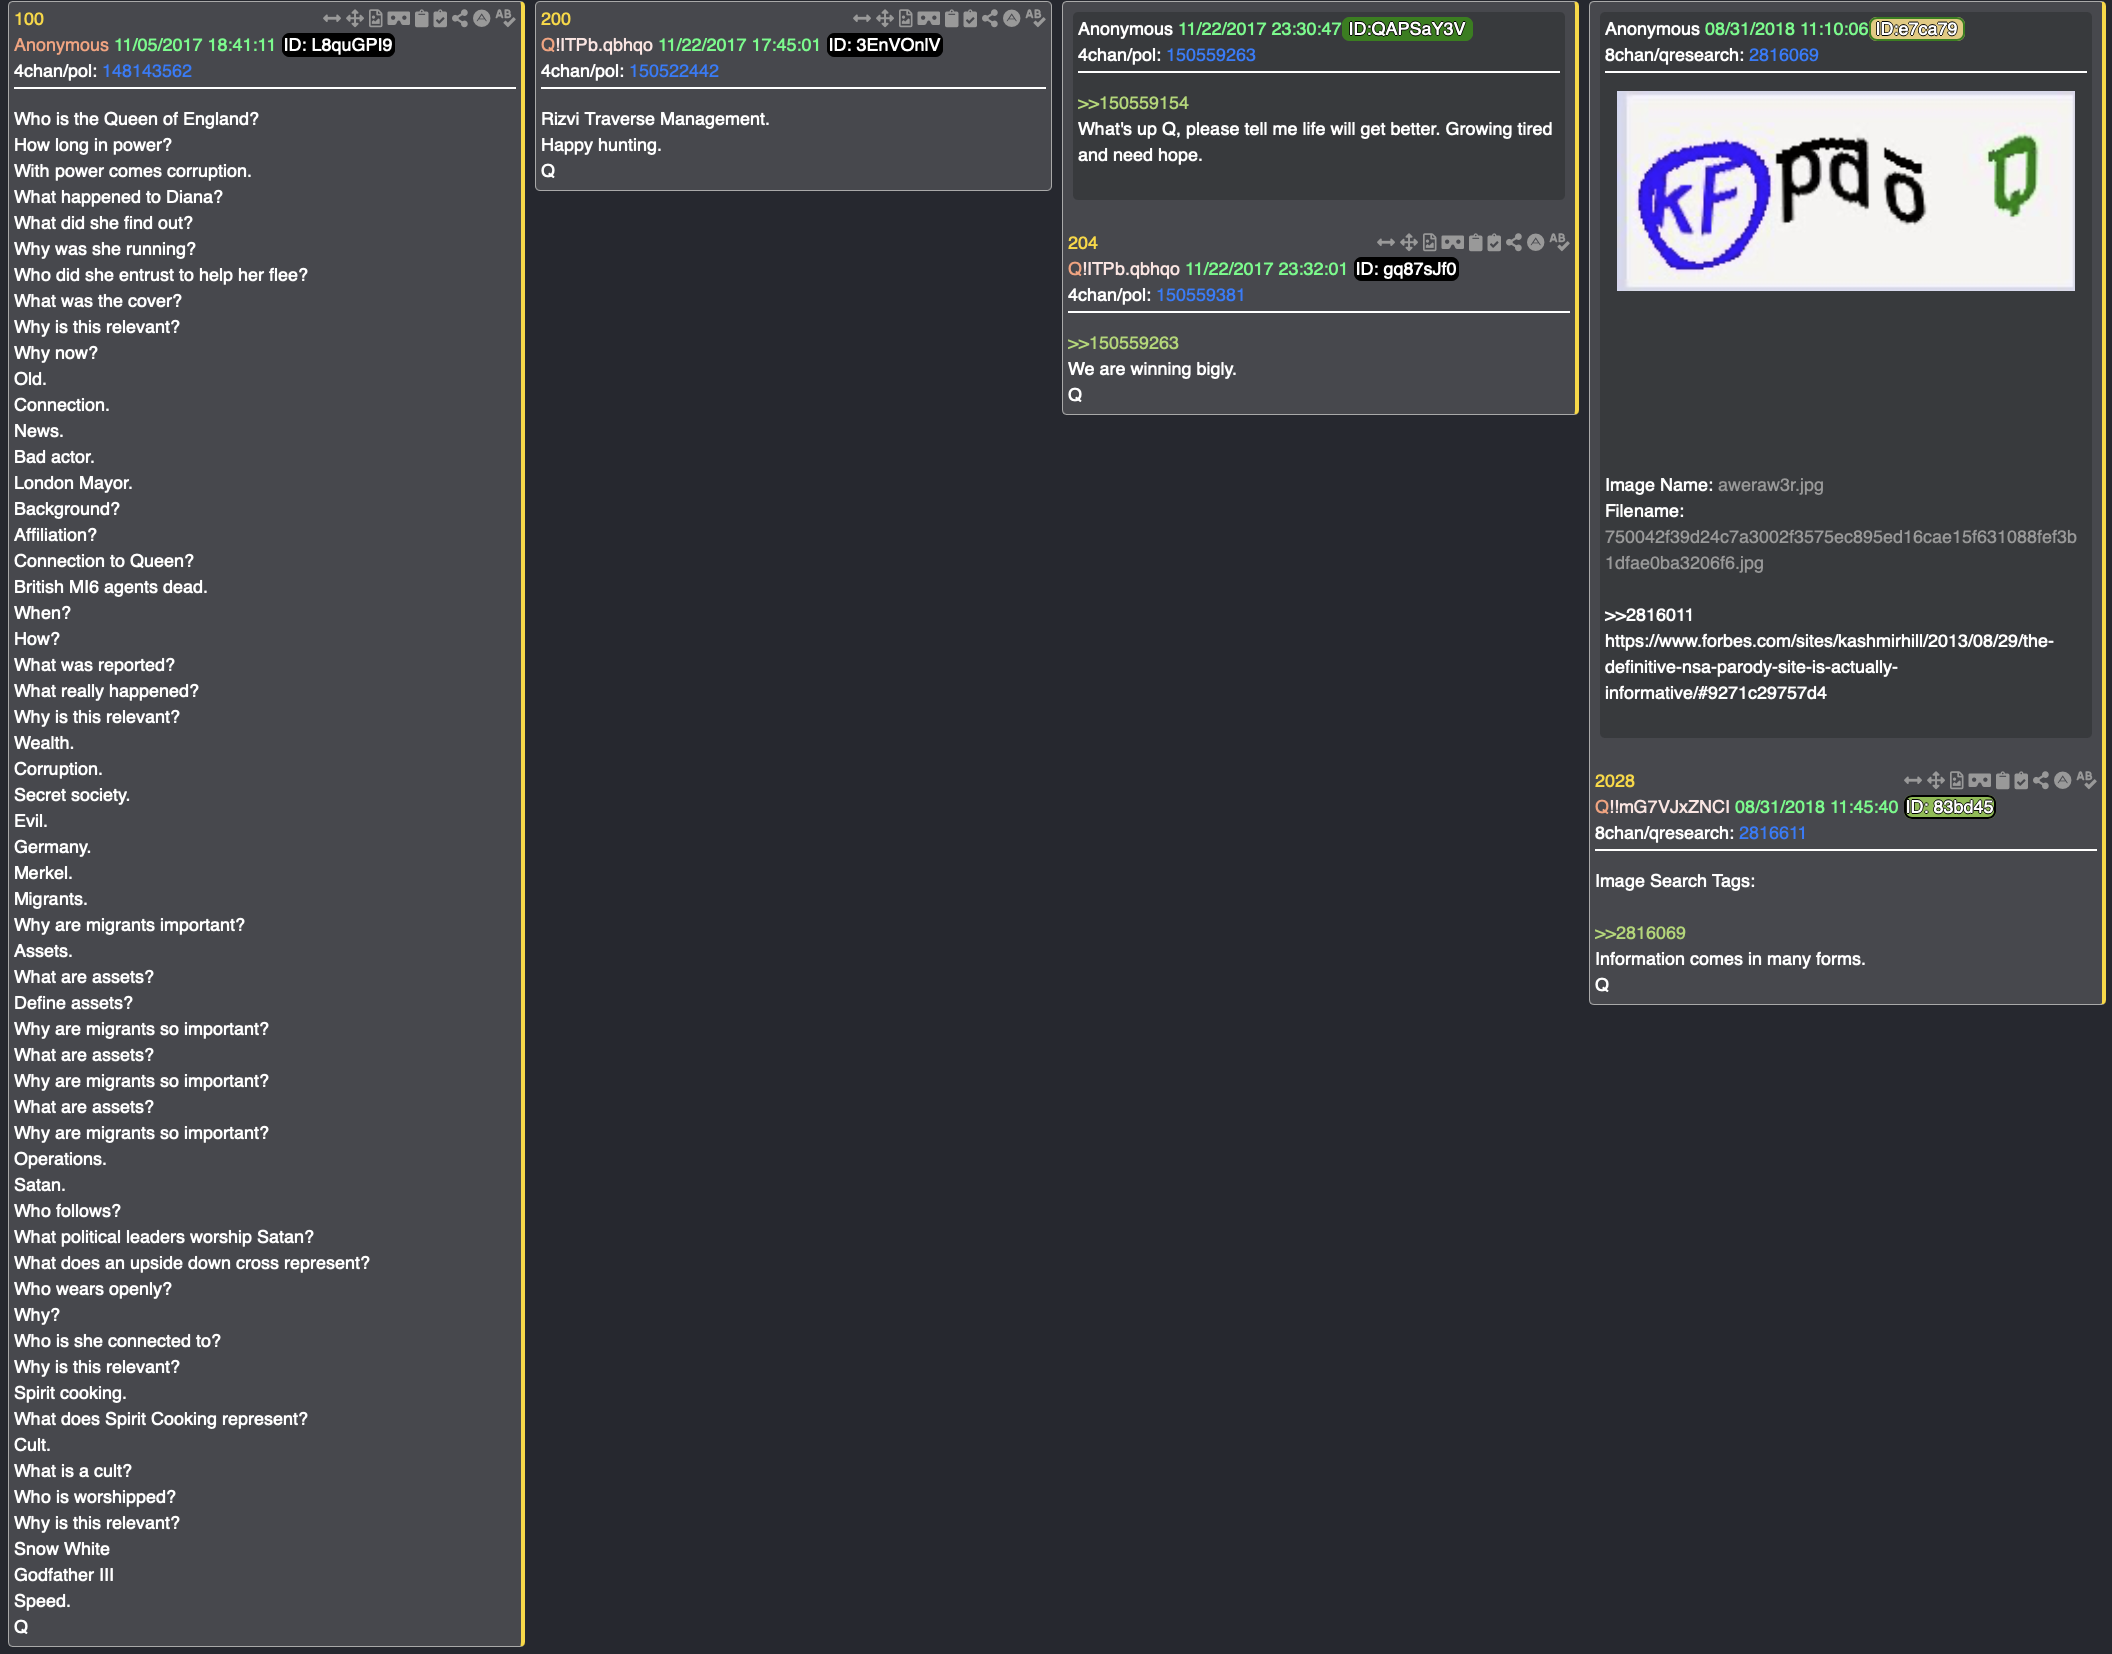Click the forbes.com kashmirhill article URL
Image resolution: width=2112 pixels, height=1654 pixels.
pyautogui.click(x=1829, y=667)
